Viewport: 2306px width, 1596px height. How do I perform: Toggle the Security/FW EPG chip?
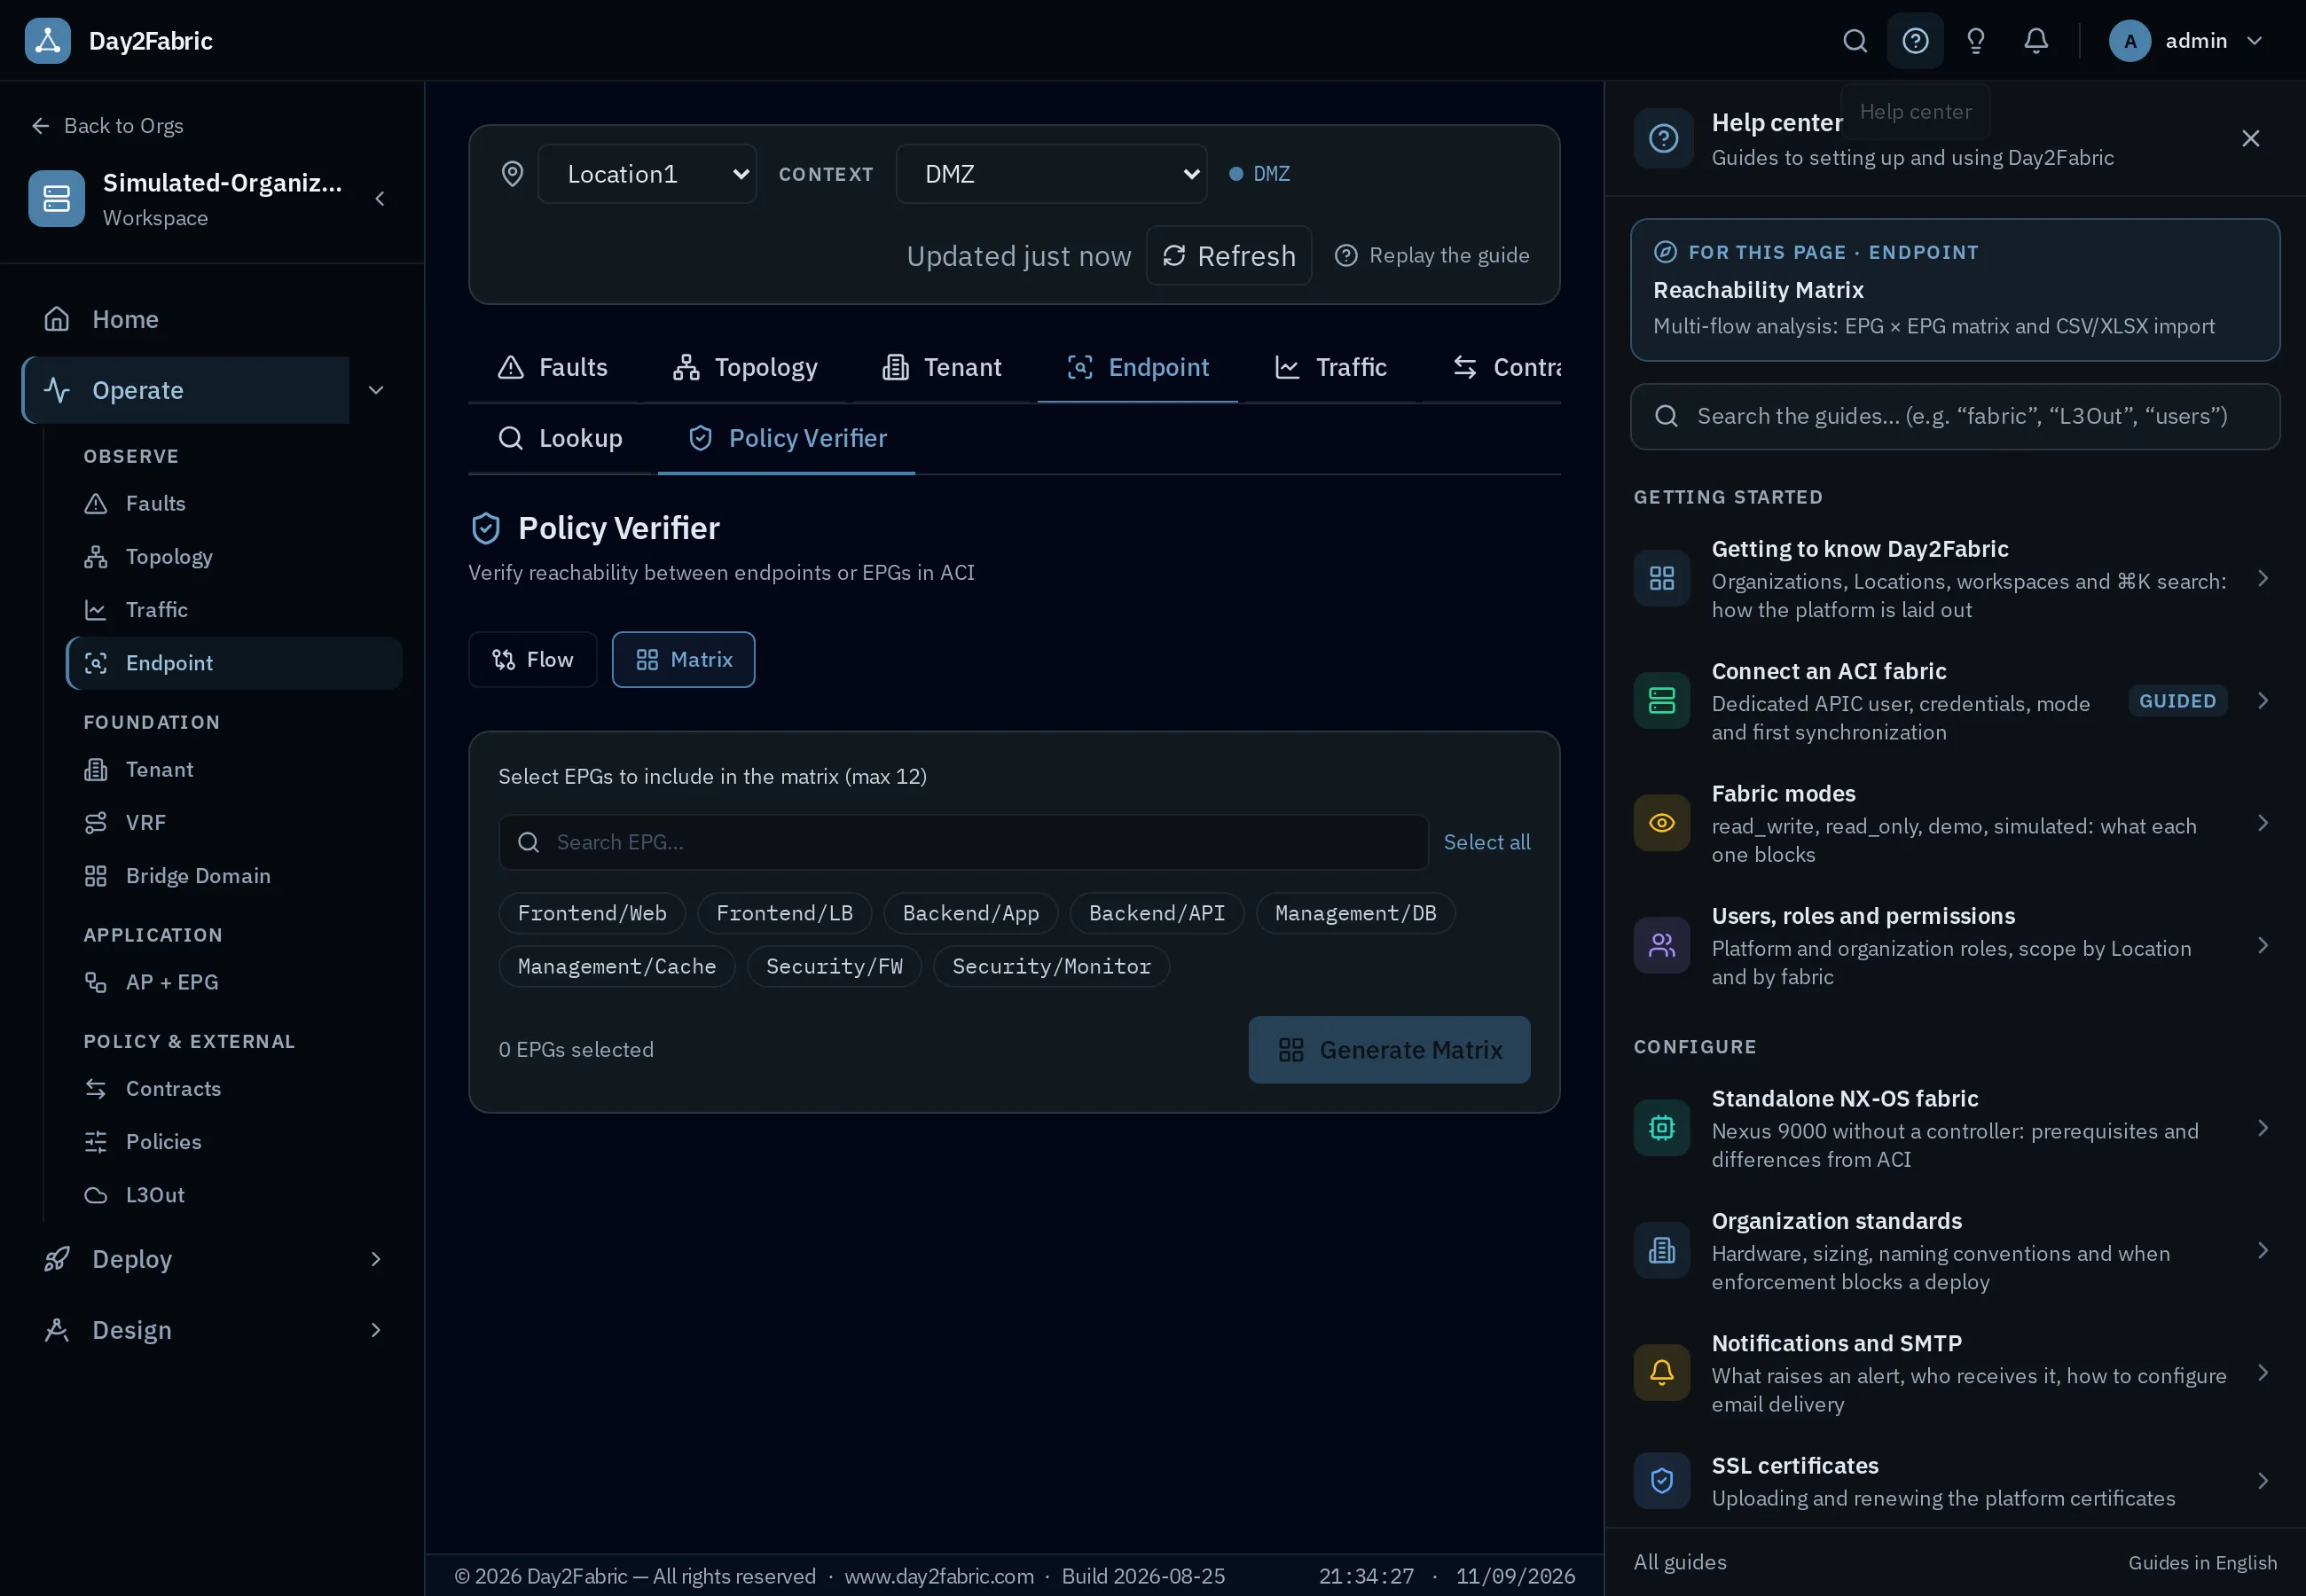coord(834,966)
